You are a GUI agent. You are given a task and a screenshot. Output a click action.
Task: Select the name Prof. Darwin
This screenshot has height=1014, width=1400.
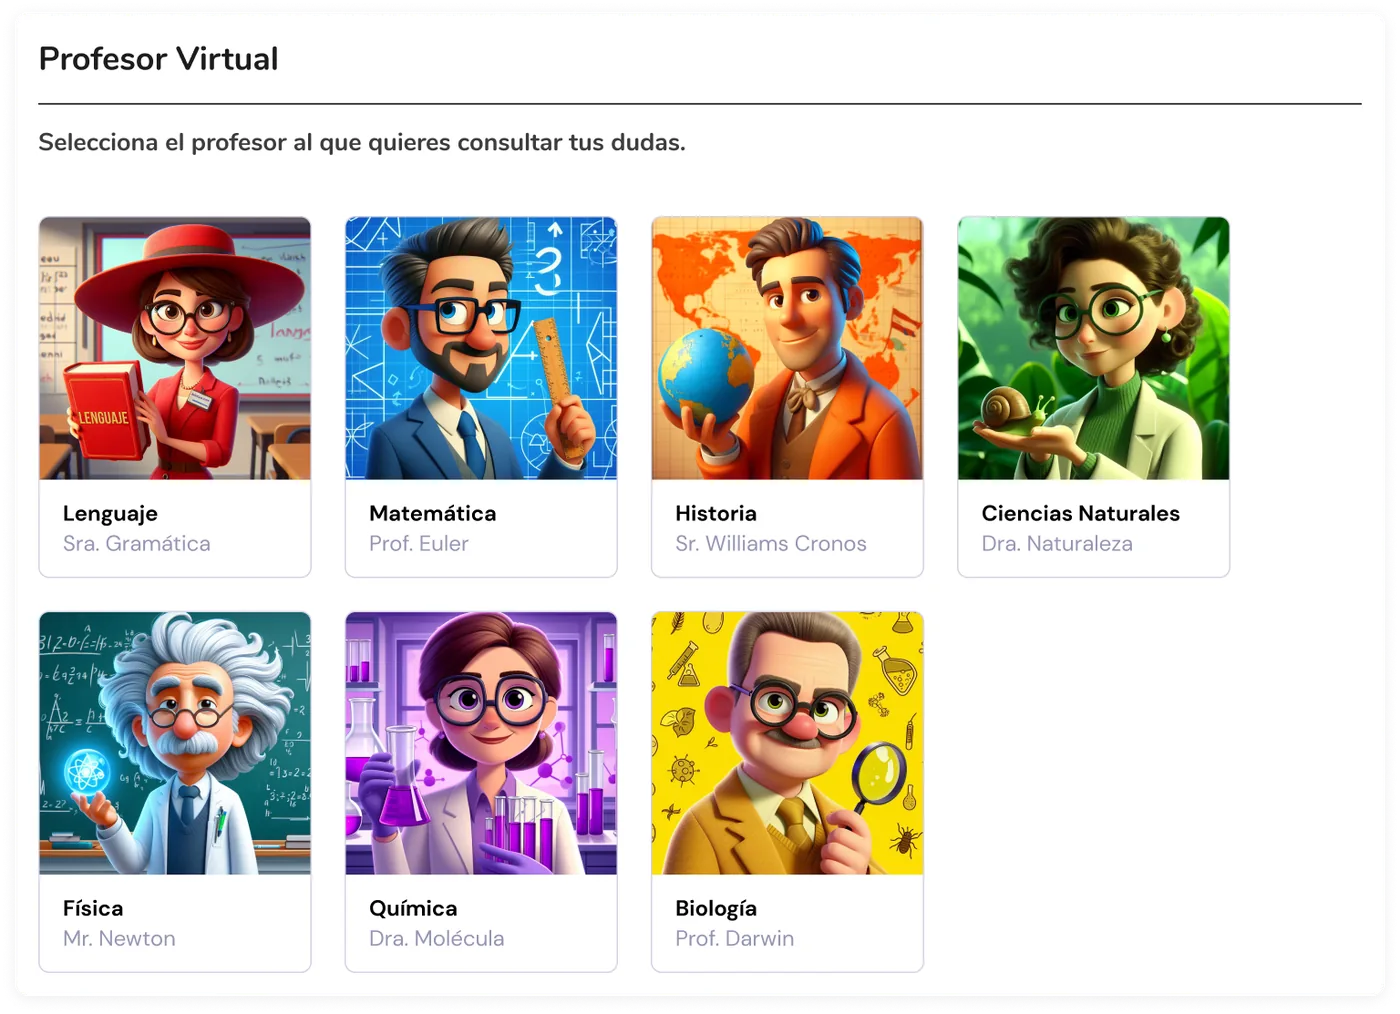(735, 938)
